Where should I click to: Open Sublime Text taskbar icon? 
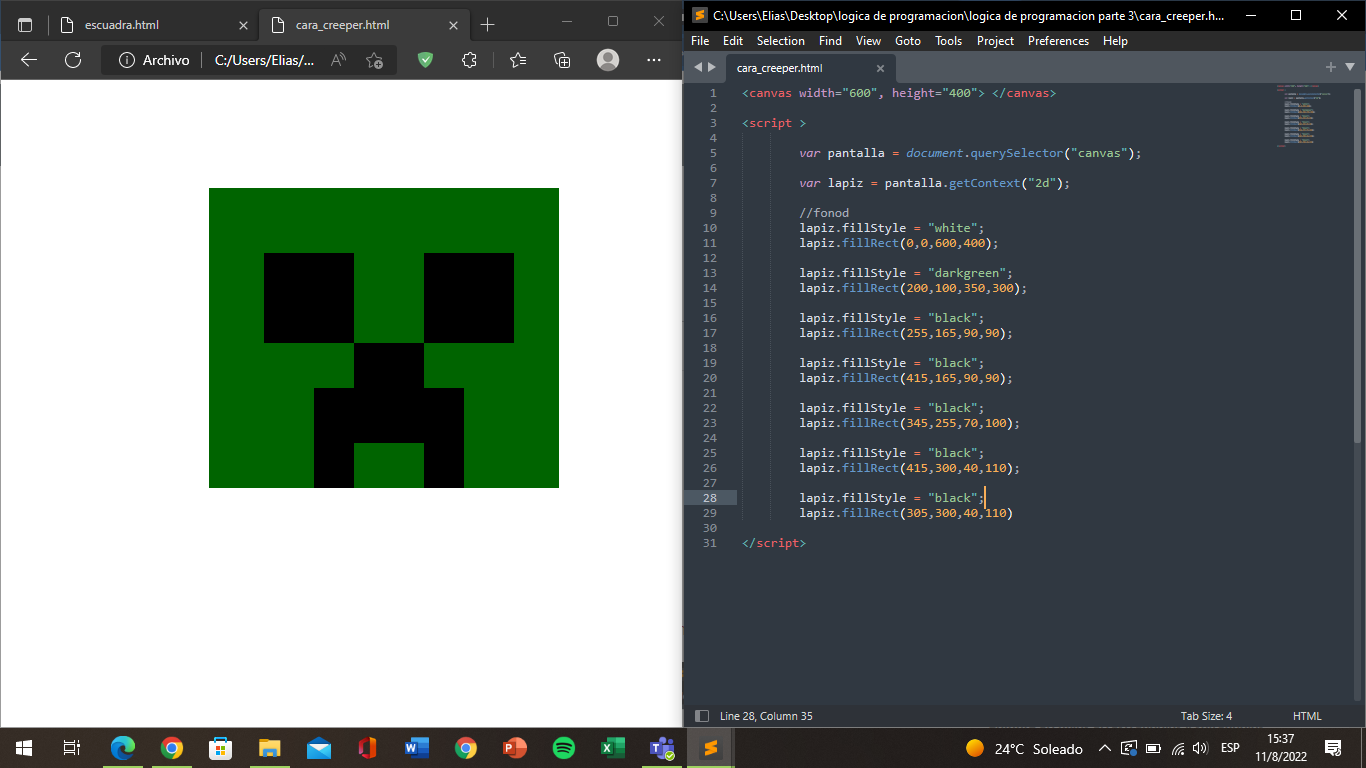point(710,748)
